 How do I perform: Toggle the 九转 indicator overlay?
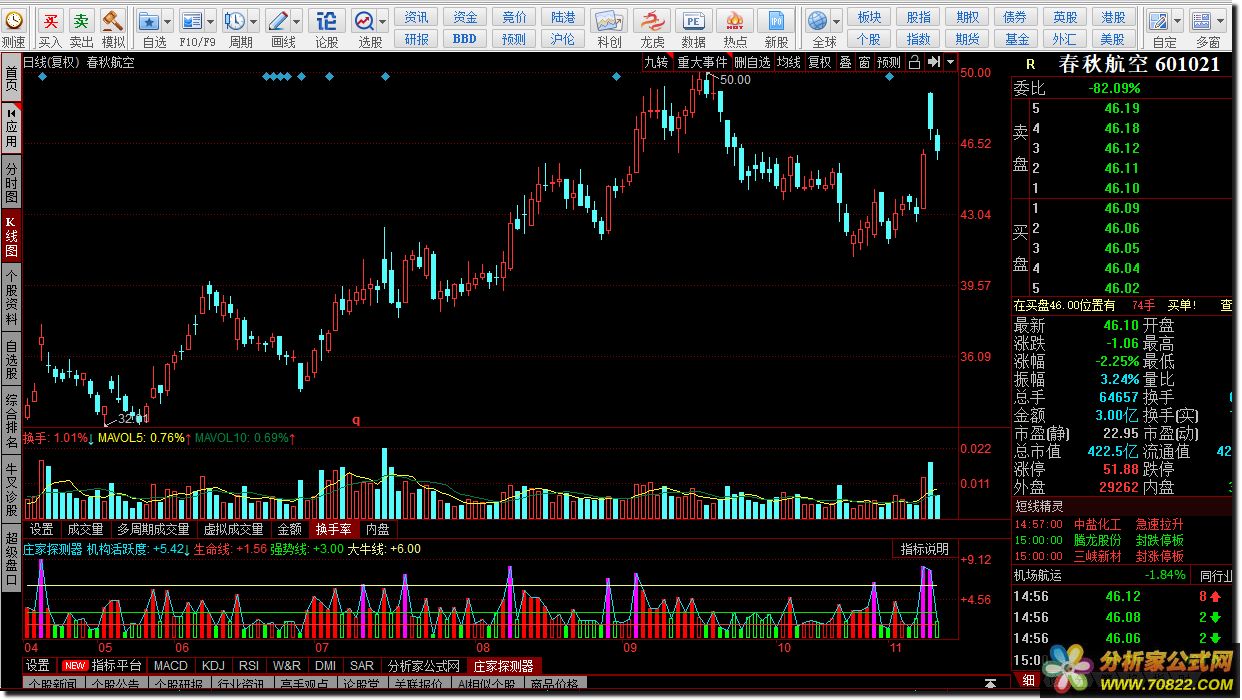click(656, 62)
